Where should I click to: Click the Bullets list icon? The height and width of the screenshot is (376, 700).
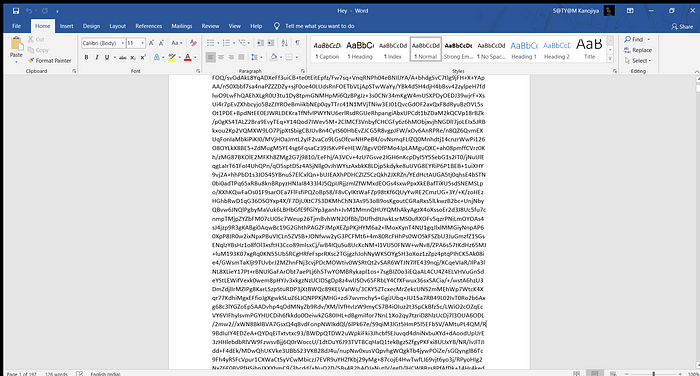coord(210,43)
